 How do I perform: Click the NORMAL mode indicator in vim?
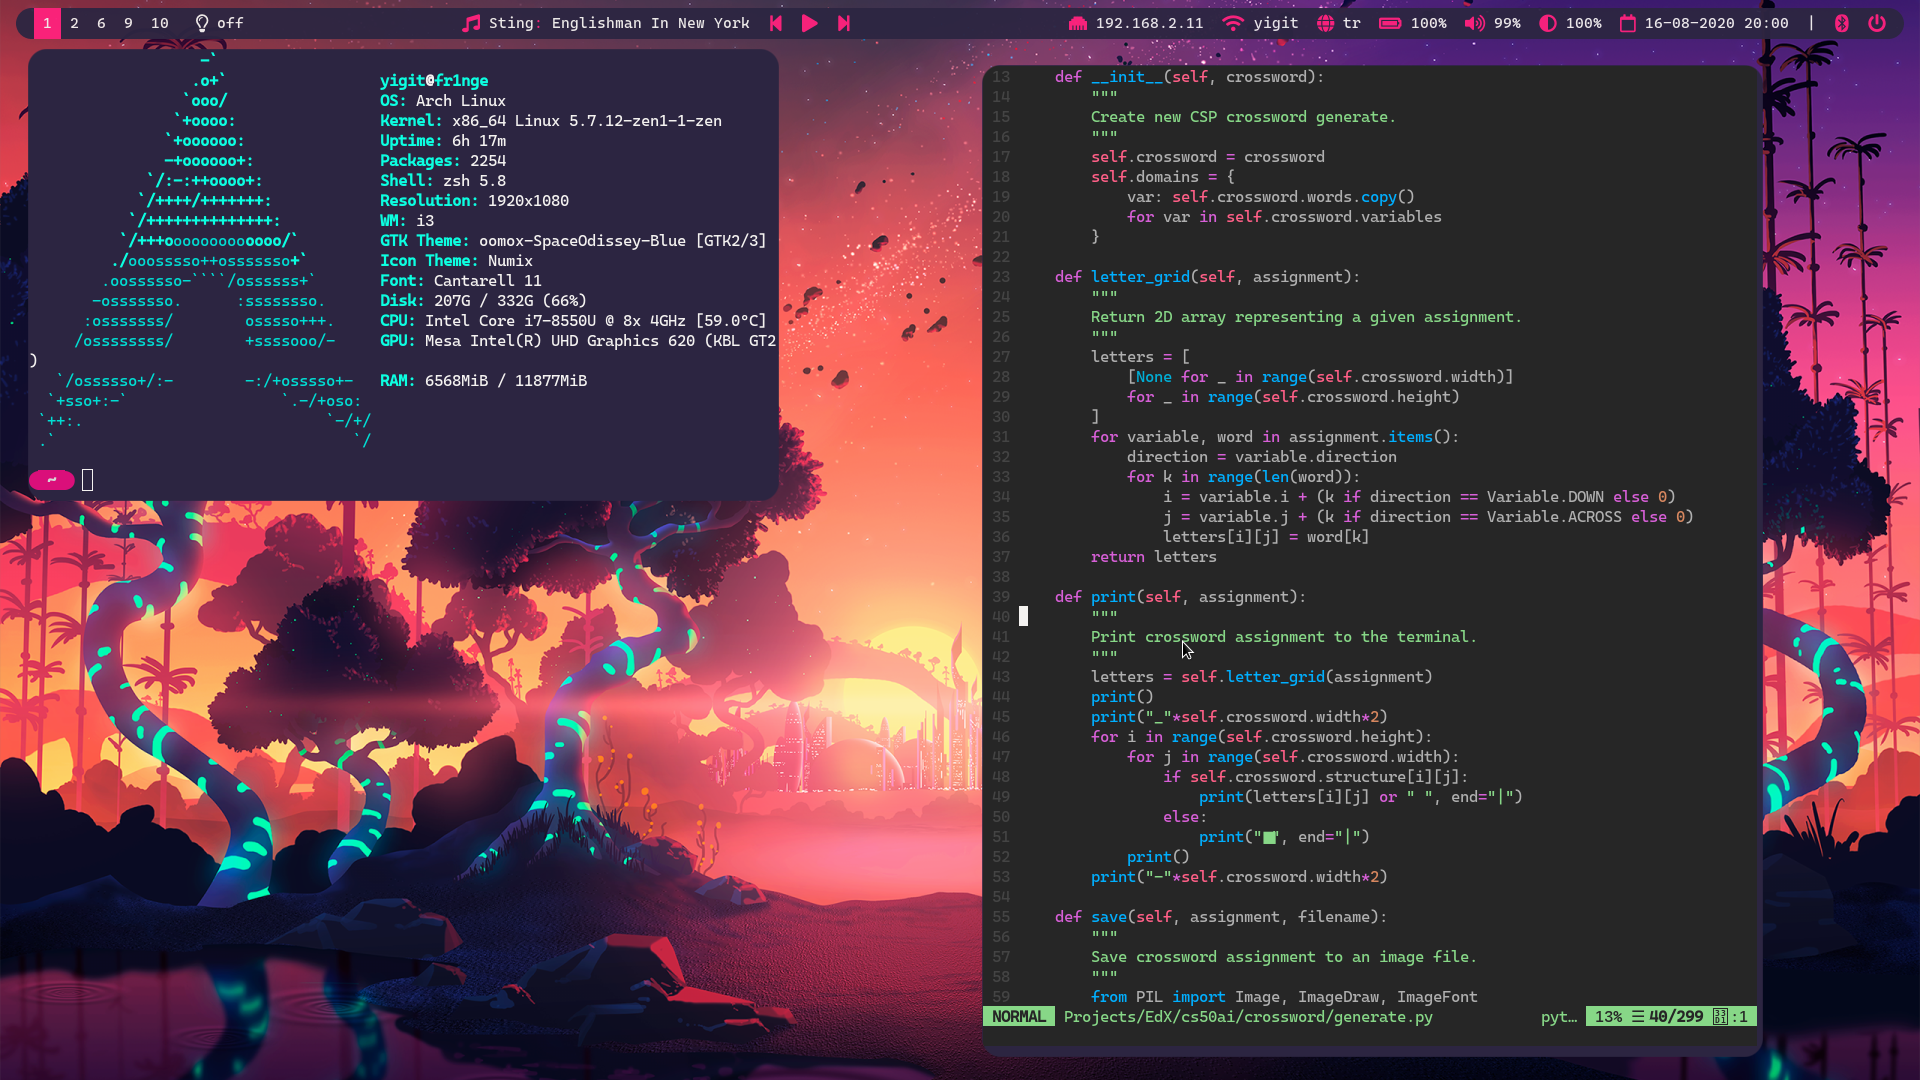[1019, 1016]
